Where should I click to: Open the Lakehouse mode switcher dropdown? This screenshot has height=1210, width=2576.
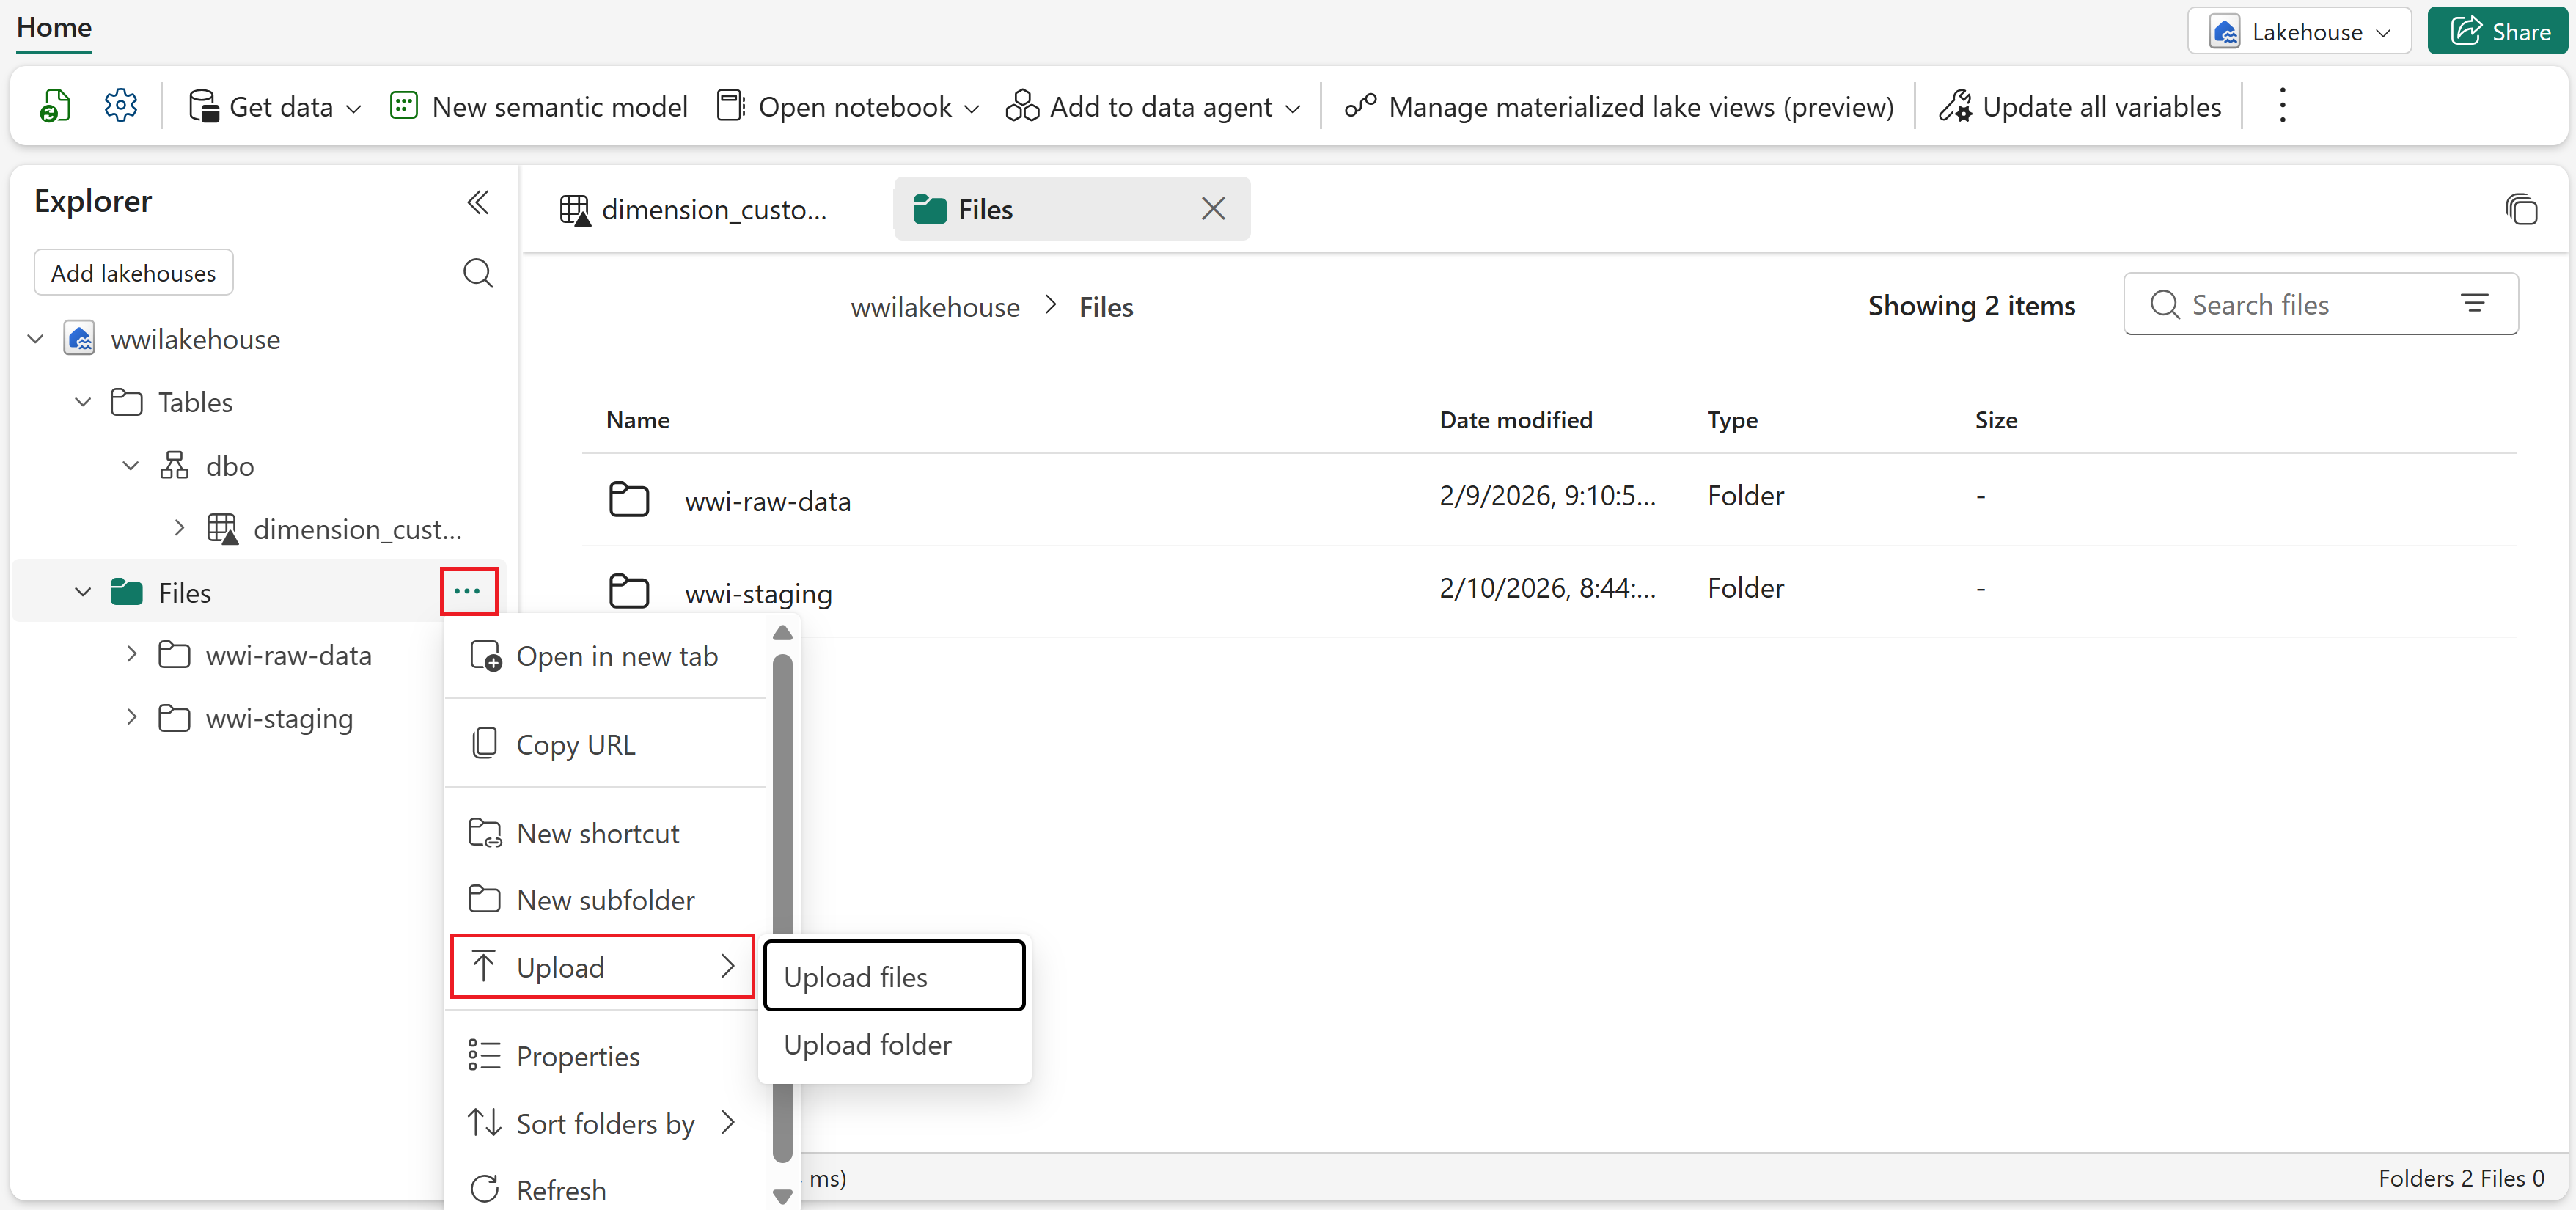pyautogui.click(x=2299, y=31)
